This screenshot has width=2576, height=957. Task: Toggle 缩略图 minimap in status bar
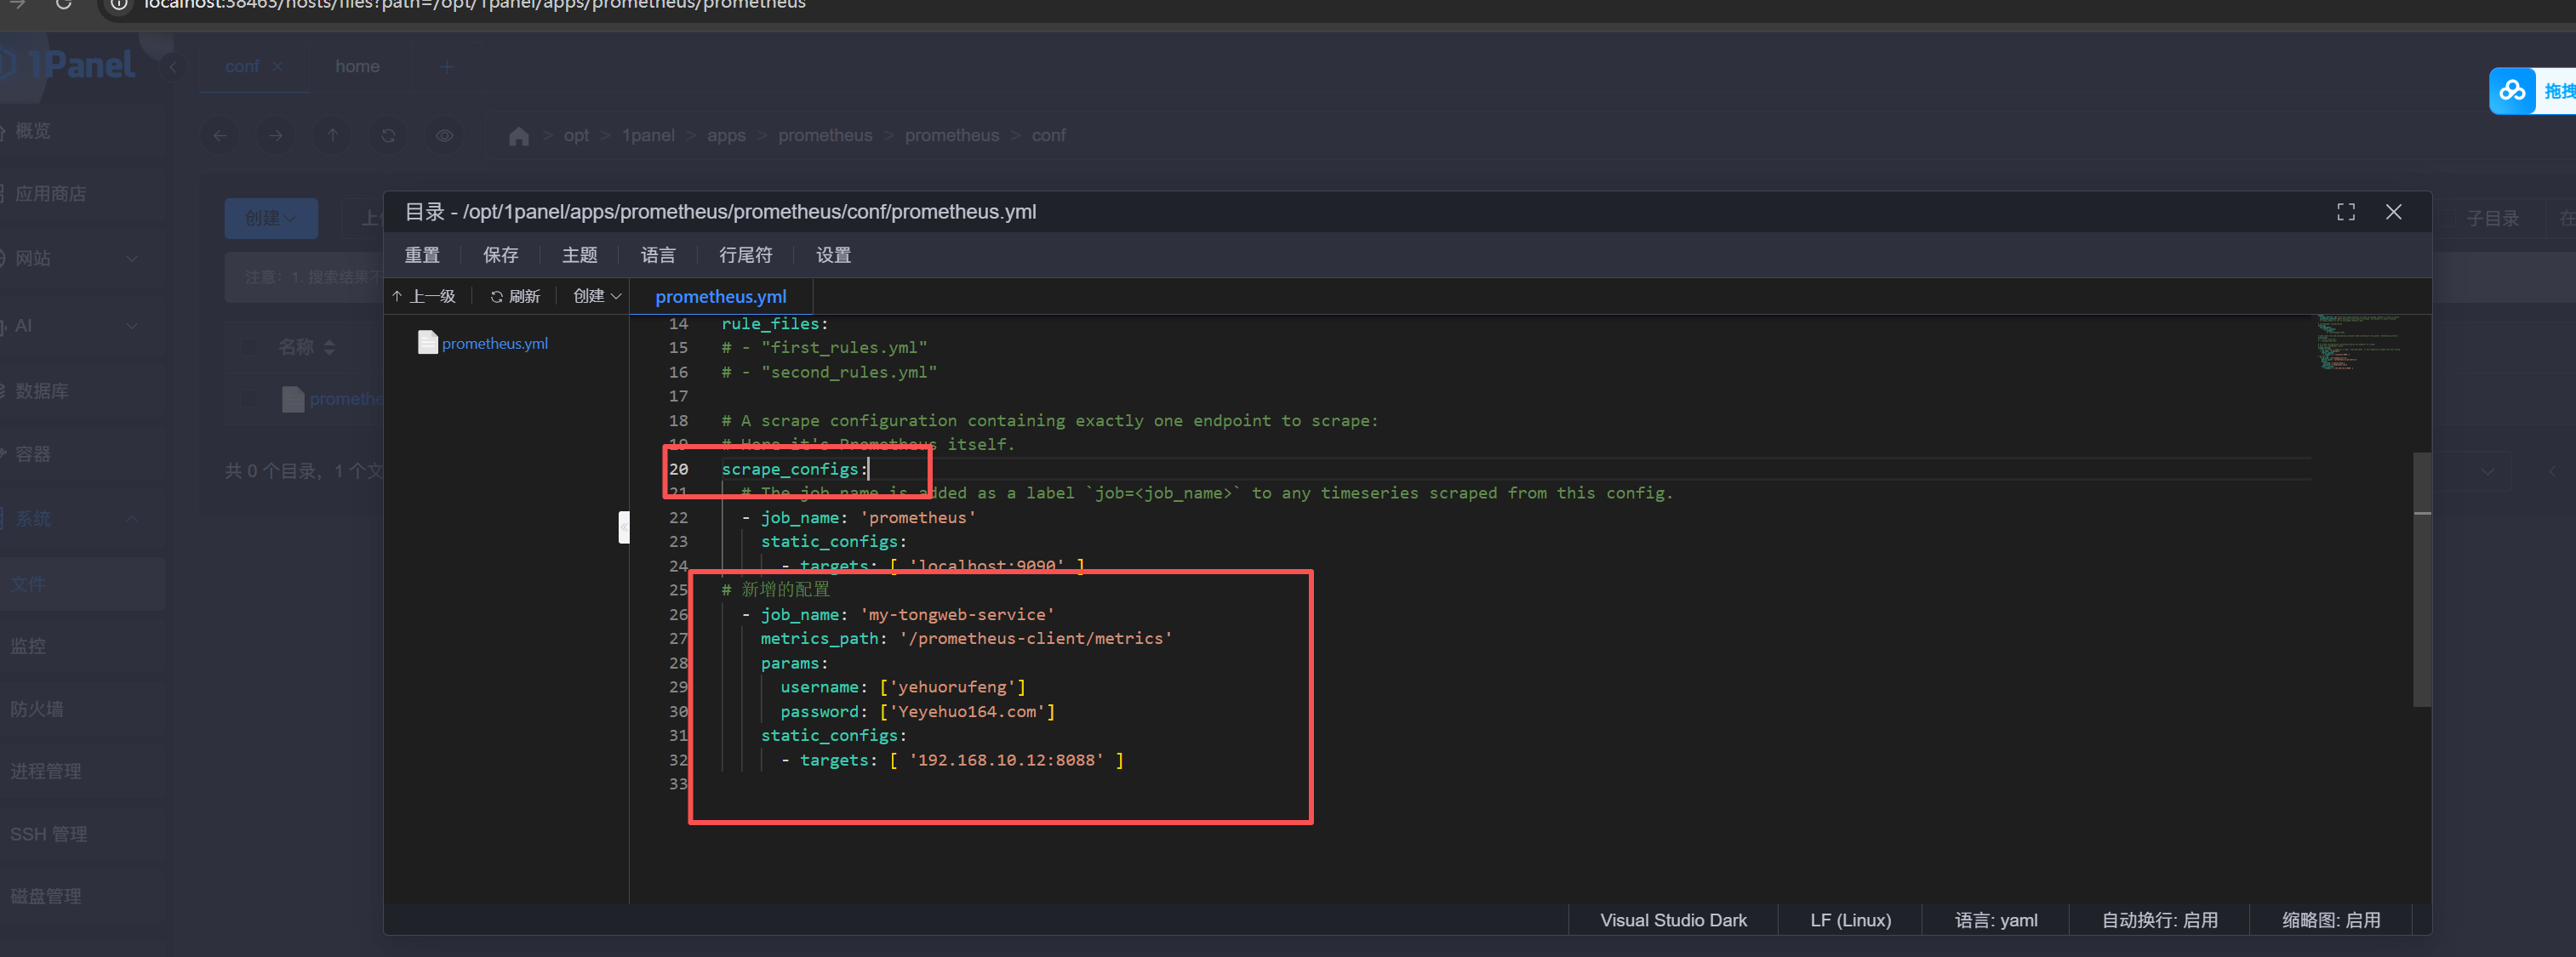2331,920
